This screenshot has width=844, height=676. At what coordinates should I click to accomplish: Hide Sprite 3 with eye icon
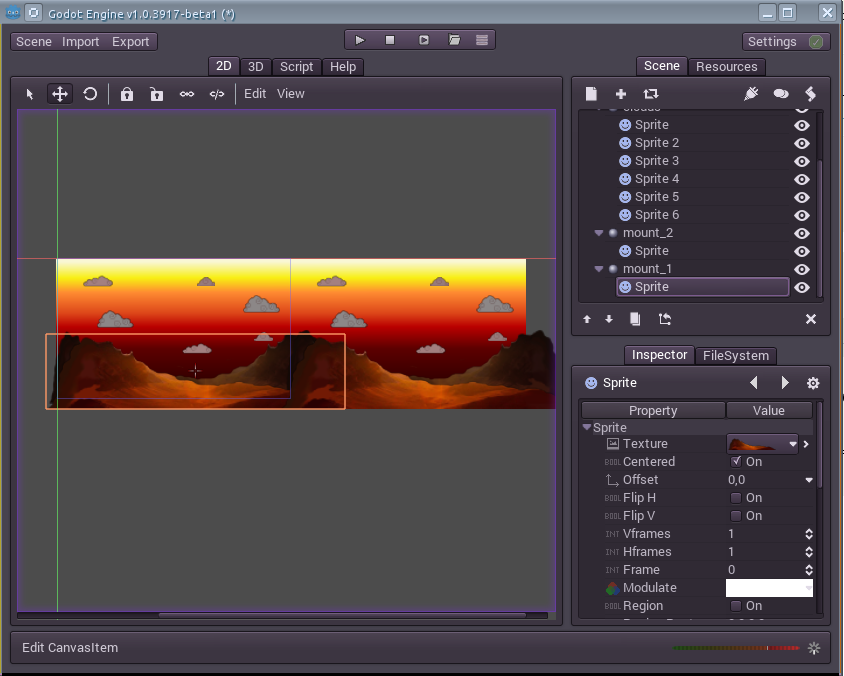click(801, 161)
